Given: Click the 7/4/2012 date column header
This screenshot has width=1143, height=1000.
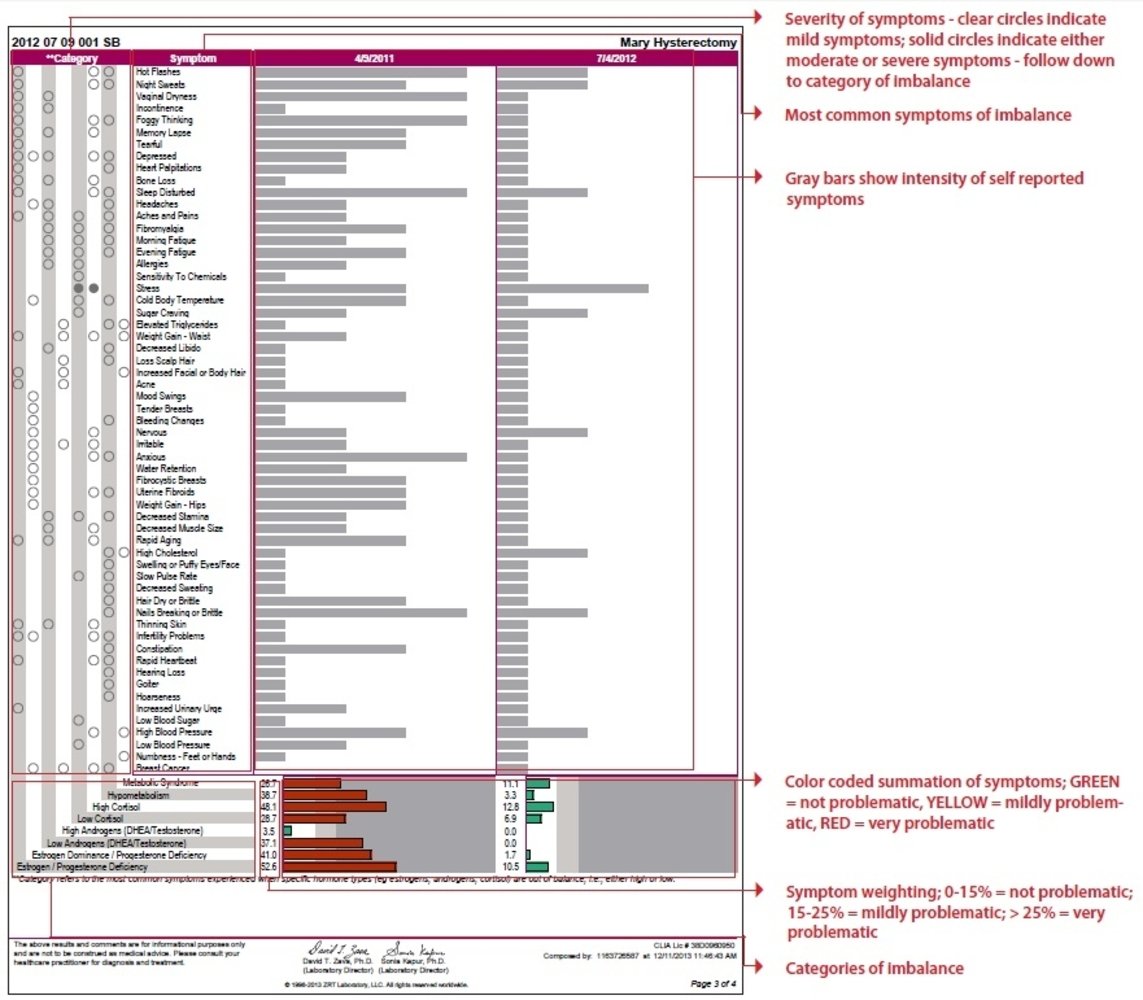Looking at the screenshot, I should coord(616,58).
